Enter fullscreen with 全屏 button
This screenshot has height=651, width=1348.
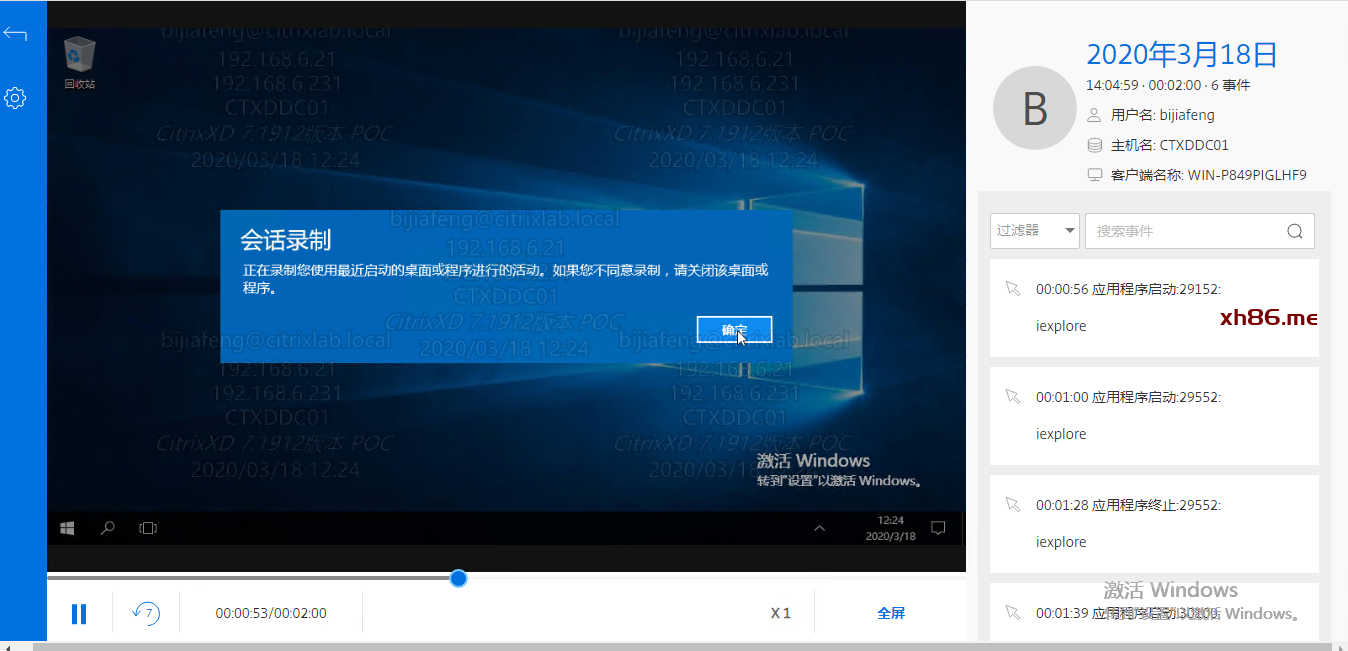[x=890, y=613]
